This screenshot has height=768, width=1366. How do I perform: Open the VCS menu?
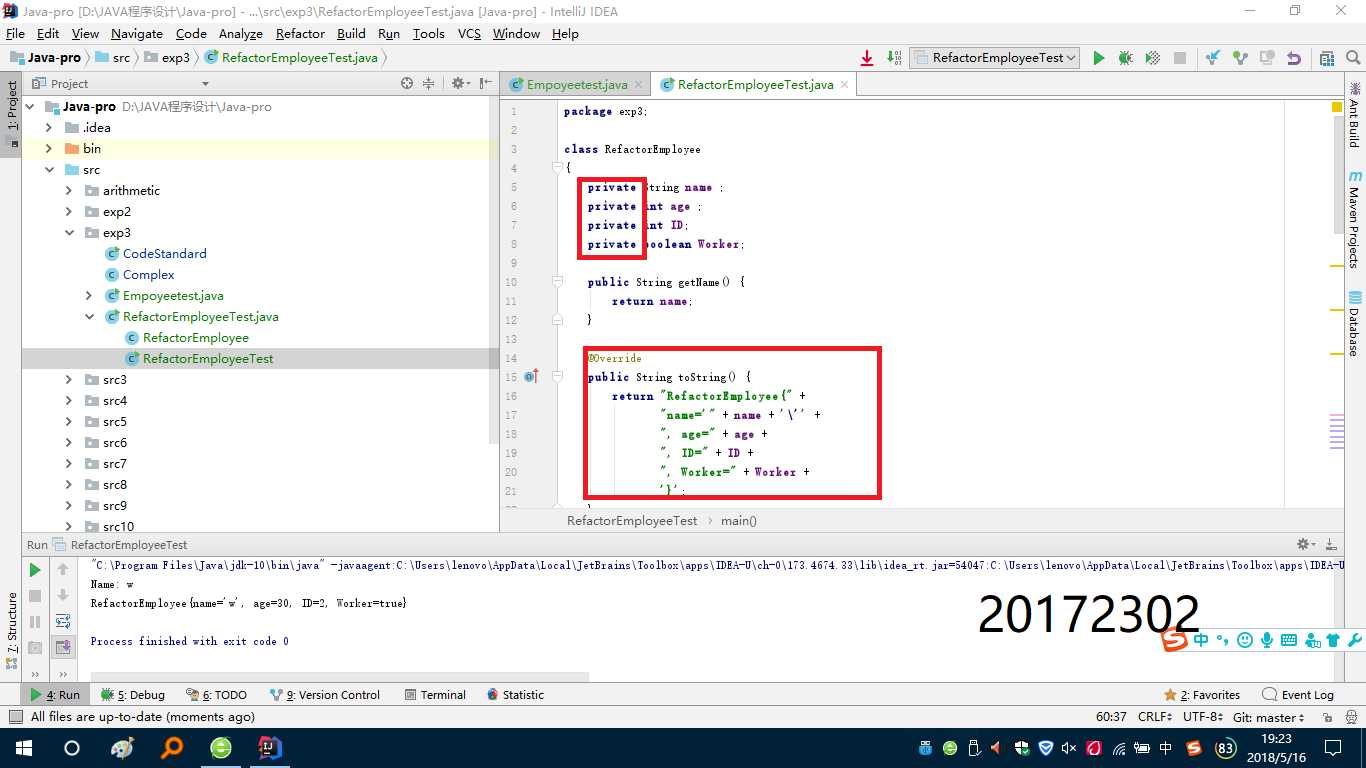[x=469, y=33]
